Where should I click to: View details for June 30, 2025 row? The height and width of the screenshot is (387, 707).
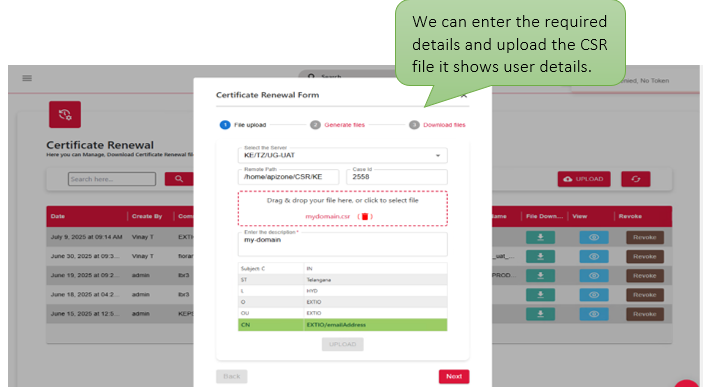tap(594, 257)
